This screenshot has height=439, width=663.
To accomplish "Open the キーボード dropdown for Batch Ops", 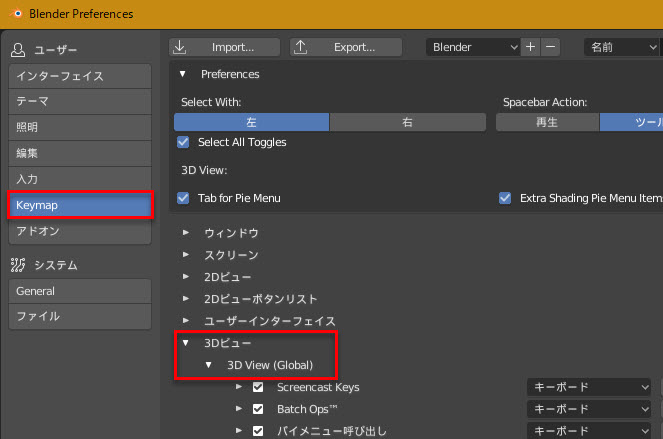I will (x=589, y=409).
